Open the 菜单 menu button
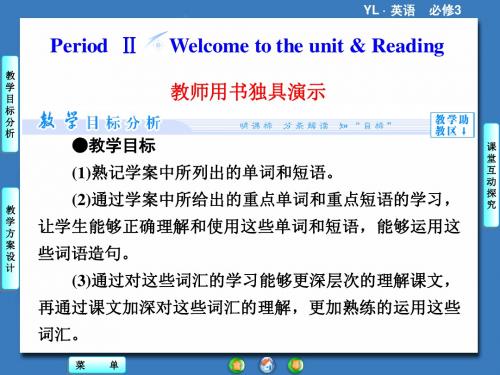The width and height of the screenshot is (500, 375). [x=97, y=365]
